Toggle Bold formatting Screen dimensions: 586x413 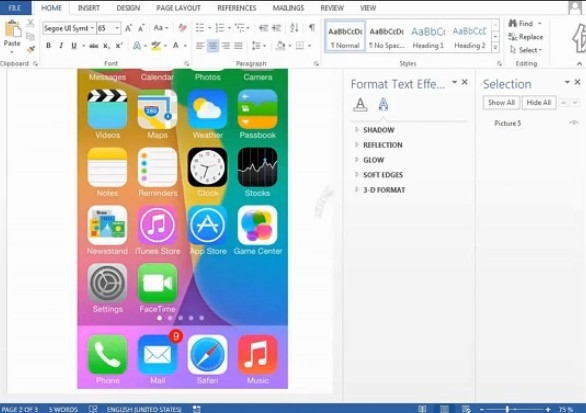(48, 46)
